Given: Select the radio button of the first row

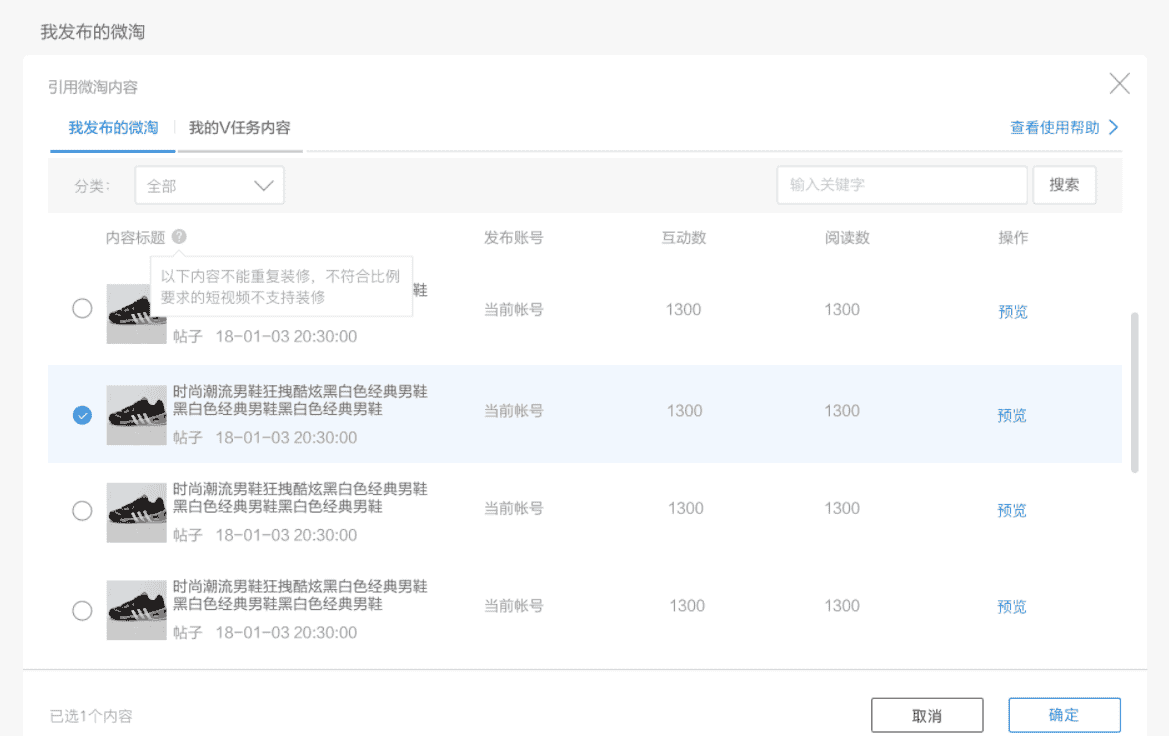Looking at the screenshot, I should click(82, 309).
